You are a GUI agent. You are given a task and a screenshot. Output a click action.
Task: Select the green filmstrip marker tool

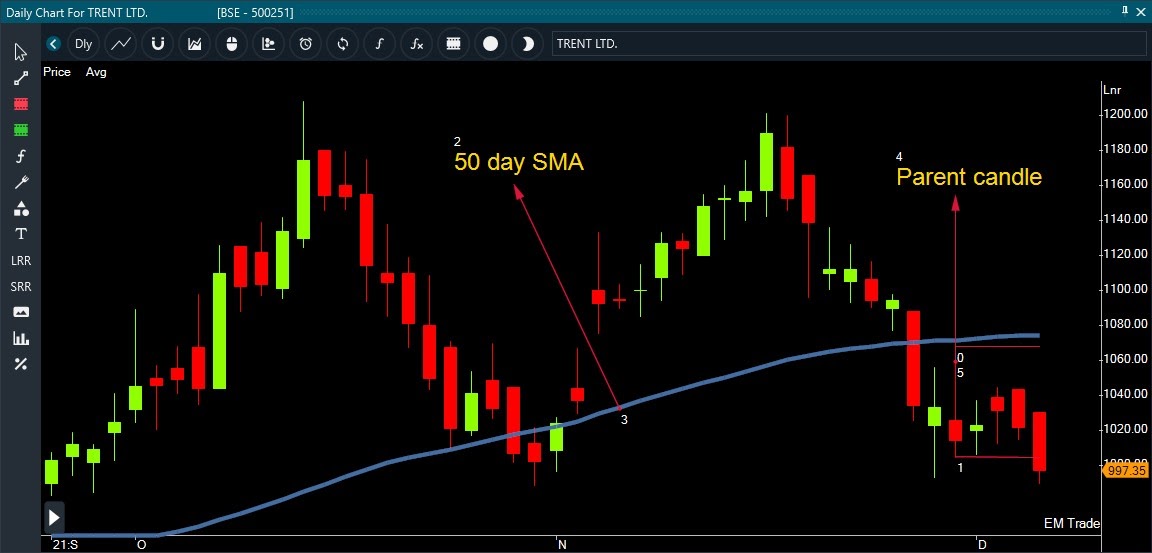[x=21, y=130]
